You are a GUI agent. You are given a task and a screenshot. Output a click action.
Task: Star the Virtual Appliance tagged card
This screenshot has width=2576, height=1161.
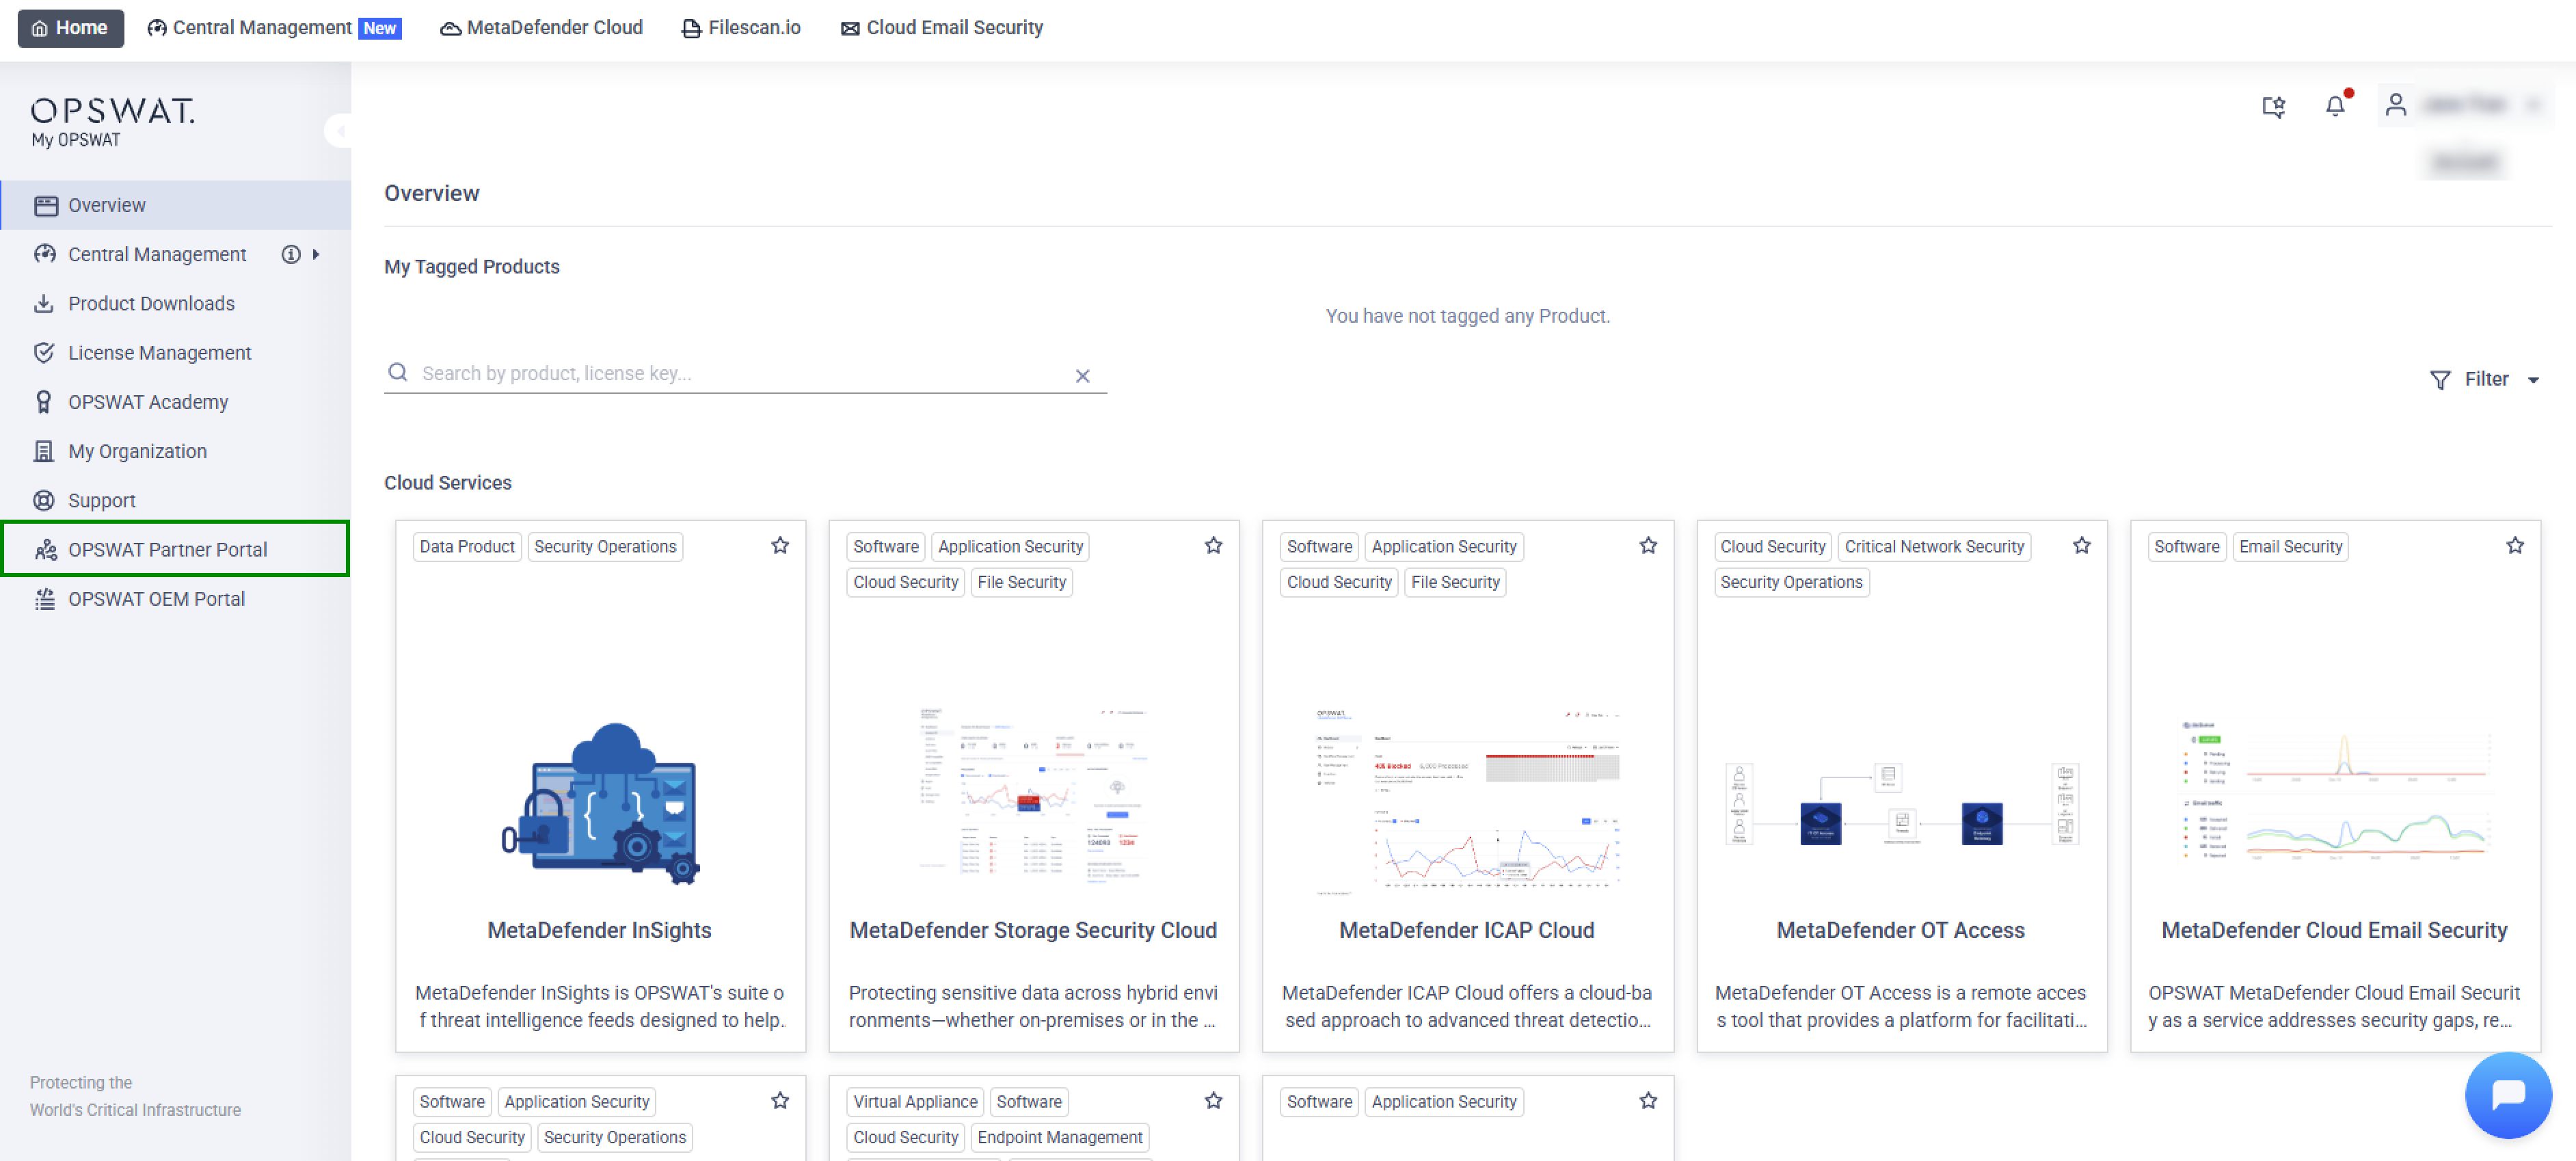[1213, 1101]
